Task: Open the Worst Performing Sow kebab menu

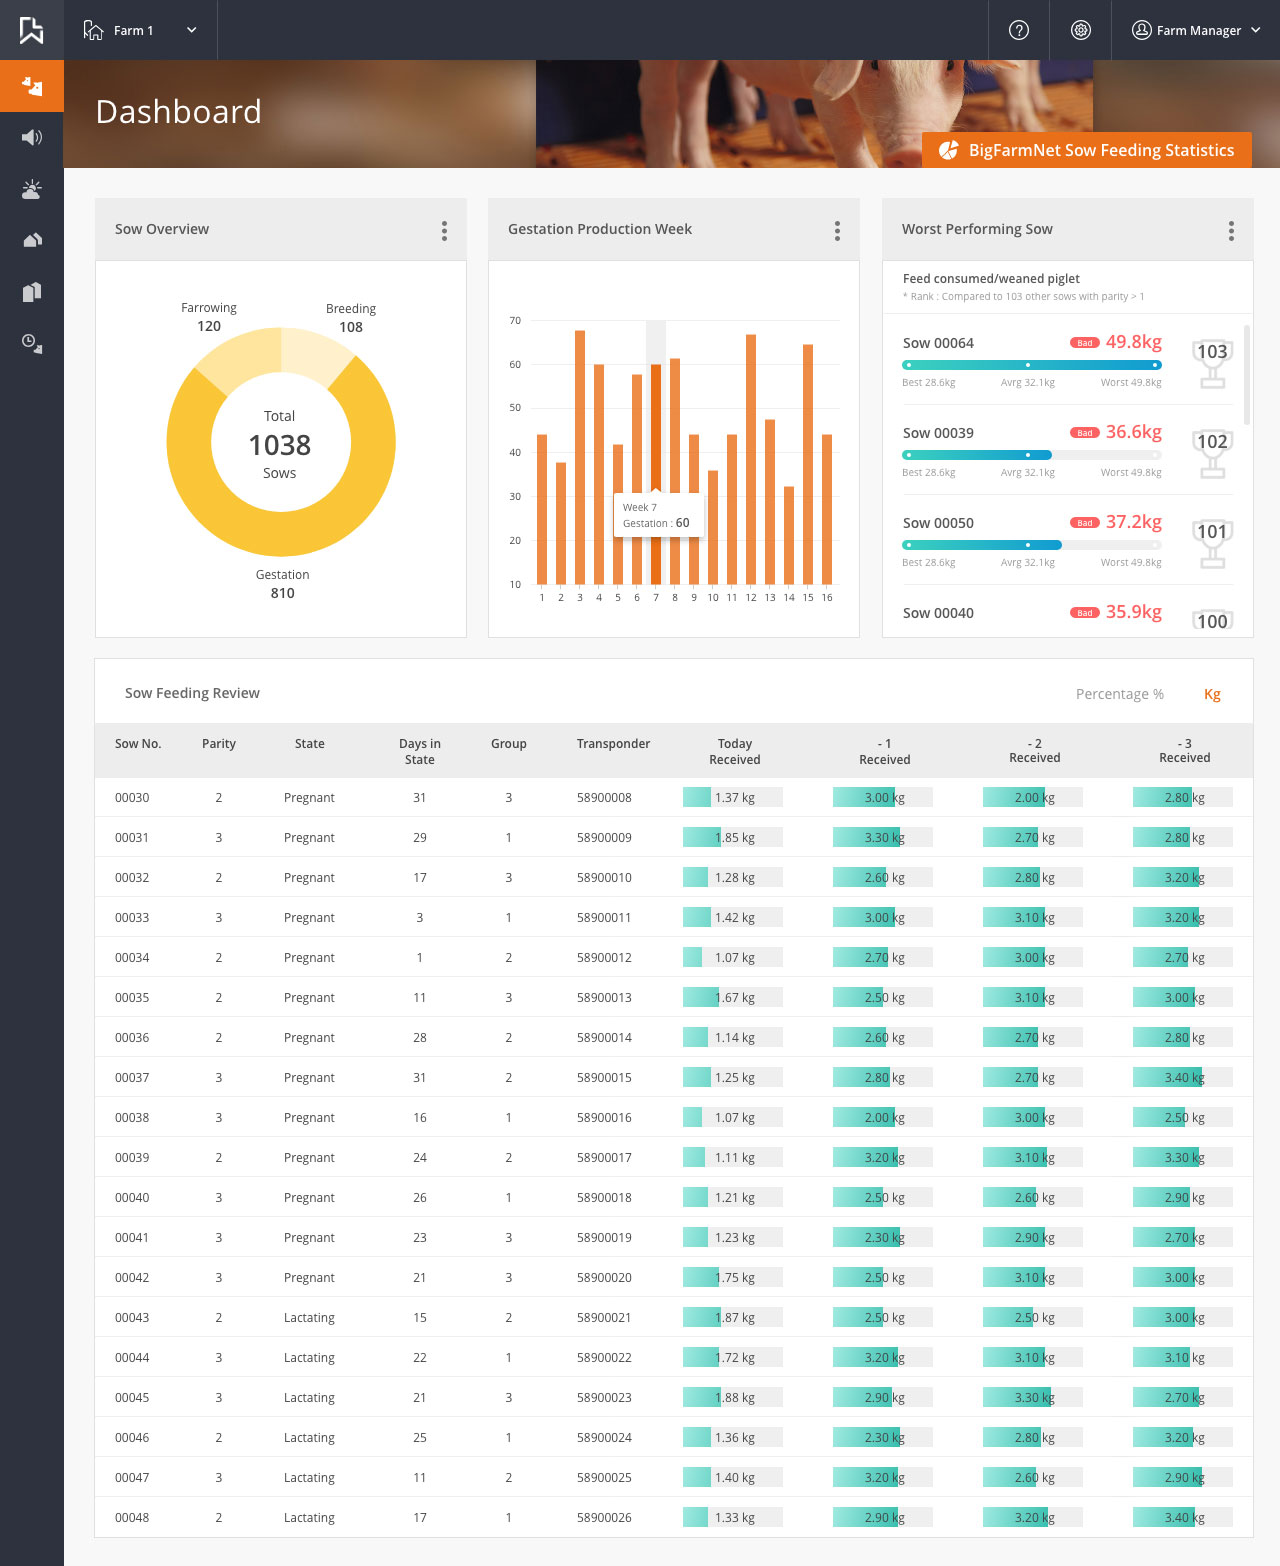Action: click(x=1231, y=230)
